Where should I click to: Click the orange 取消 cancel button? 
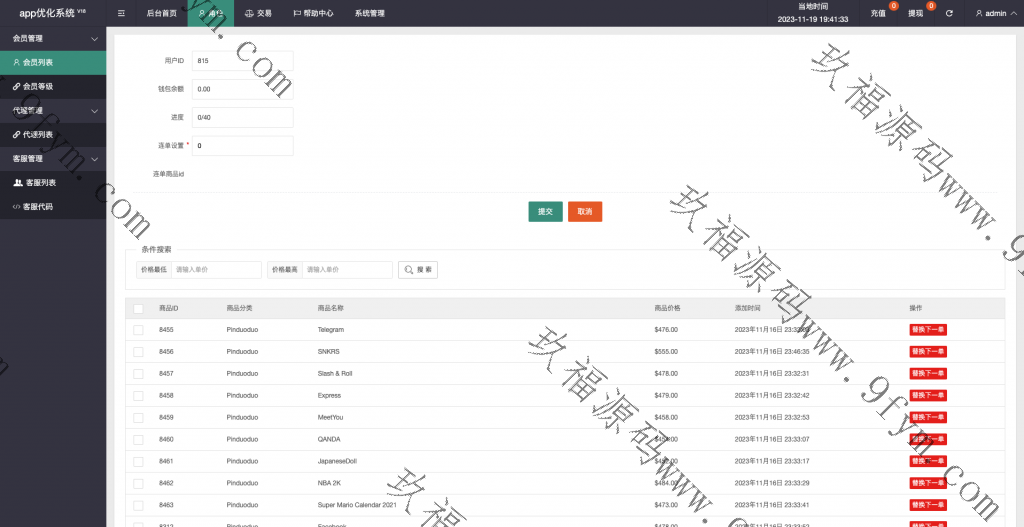click(585, 212)
